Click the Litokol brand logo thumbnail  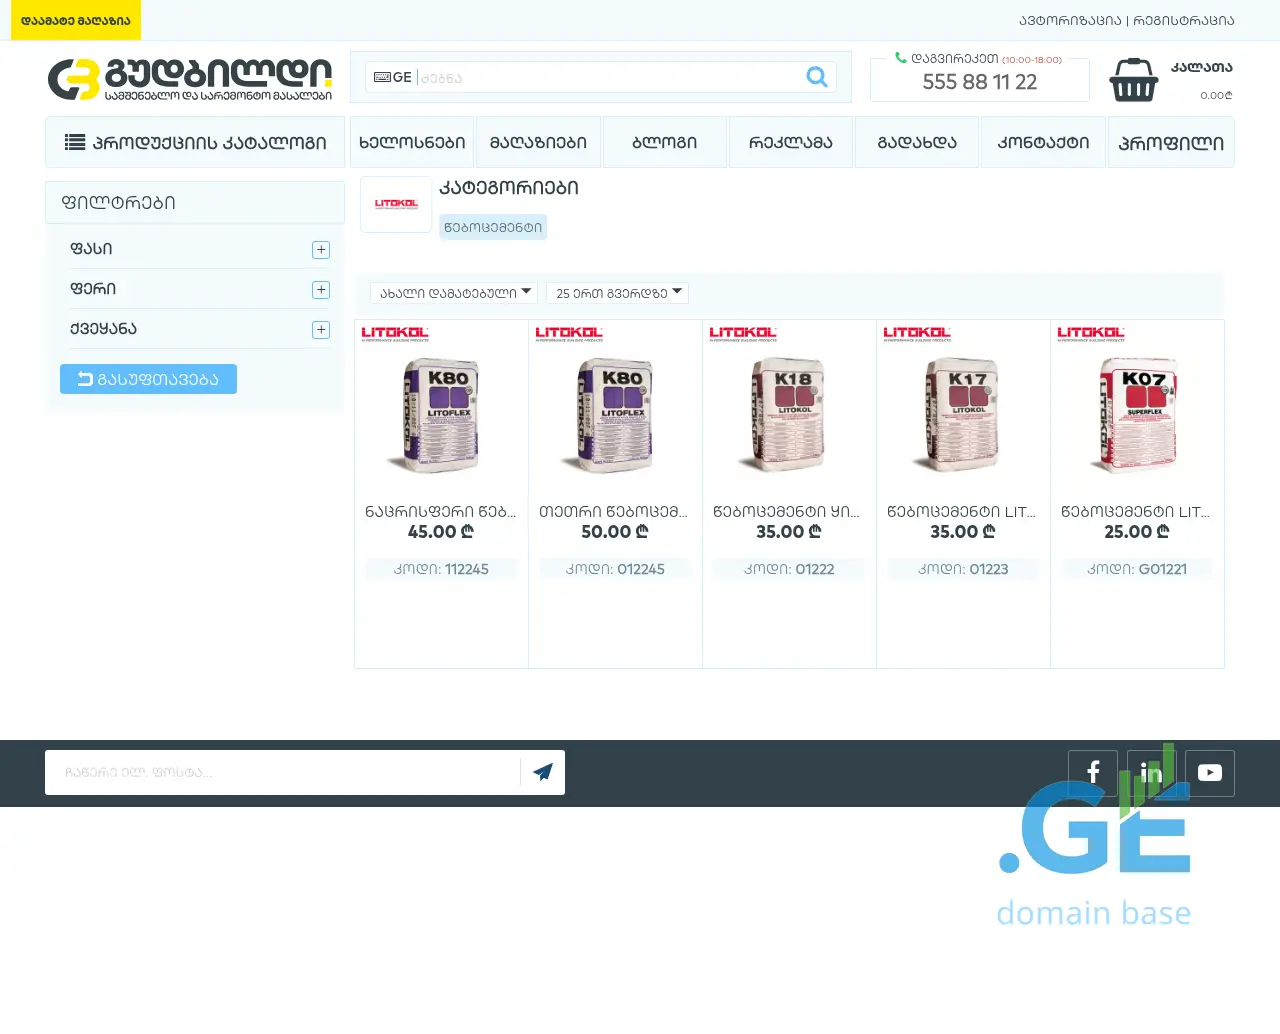click(396, 205)
